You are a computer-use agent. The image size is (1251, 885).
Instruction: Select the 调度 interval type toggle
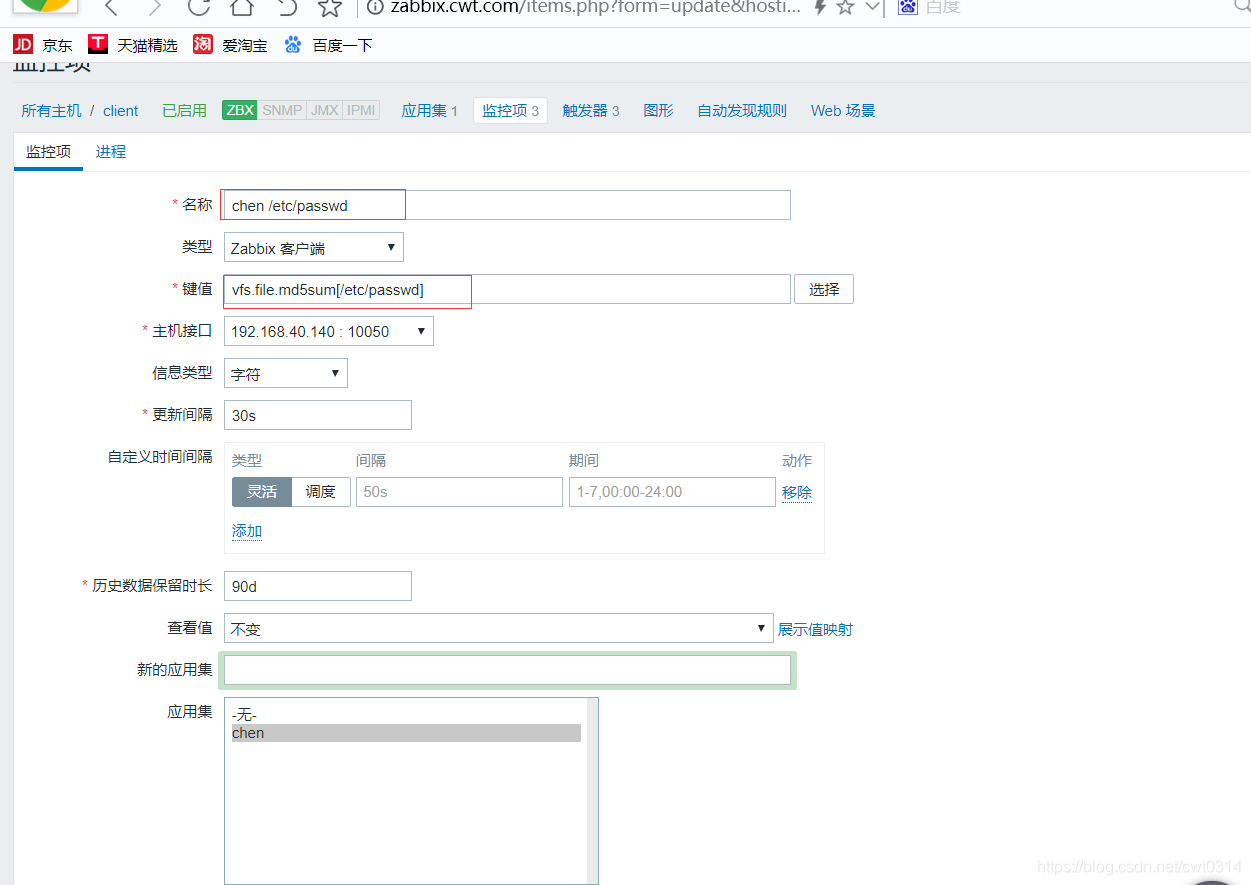click(x=321, y=492)
